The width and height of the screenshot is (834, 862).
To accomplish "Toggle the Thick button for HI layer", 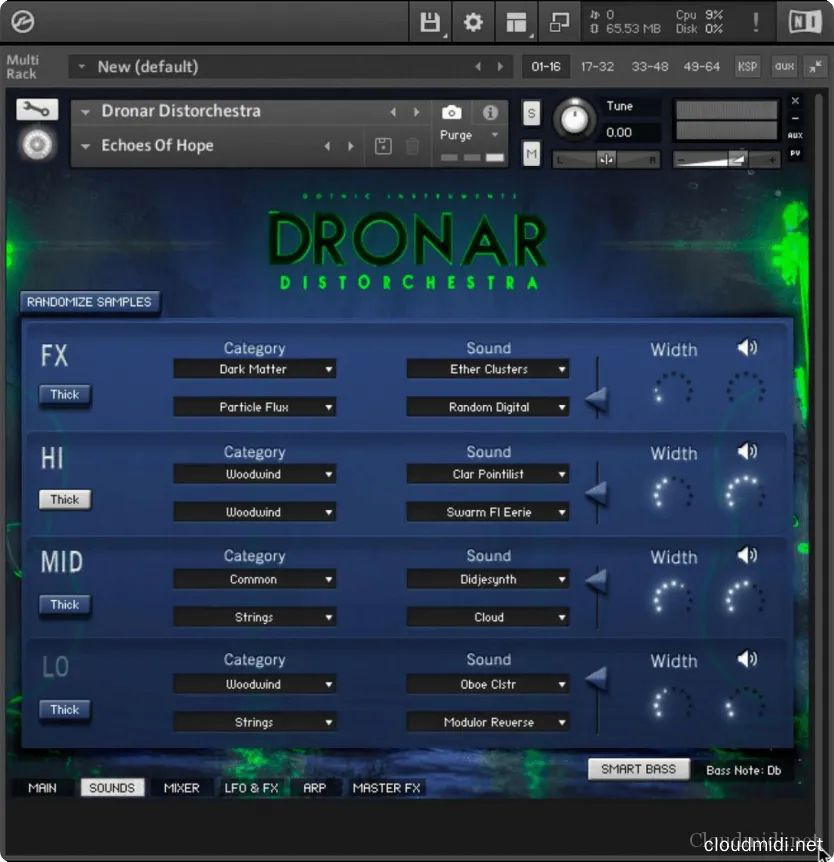I will [x=65, y=499].
